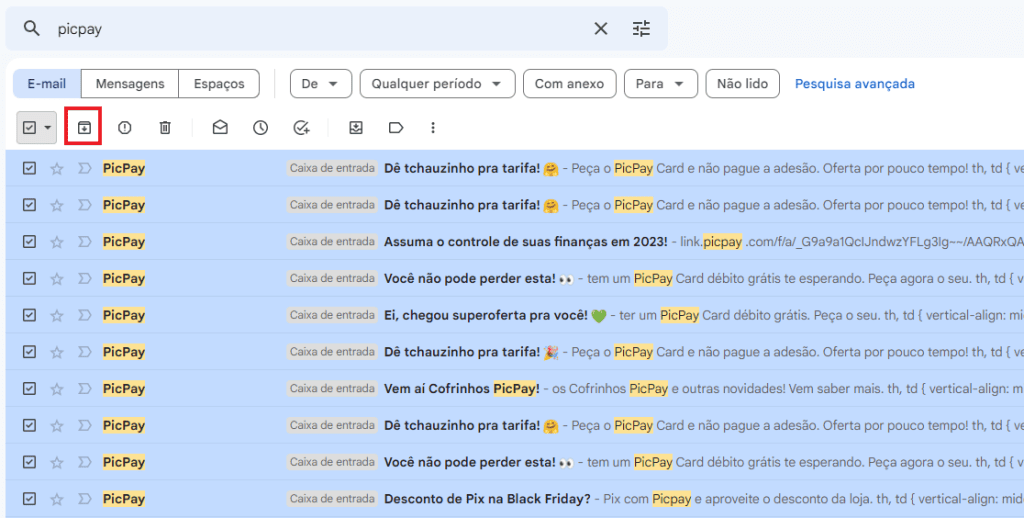Switch to the Espaços tab

(219, 84)
